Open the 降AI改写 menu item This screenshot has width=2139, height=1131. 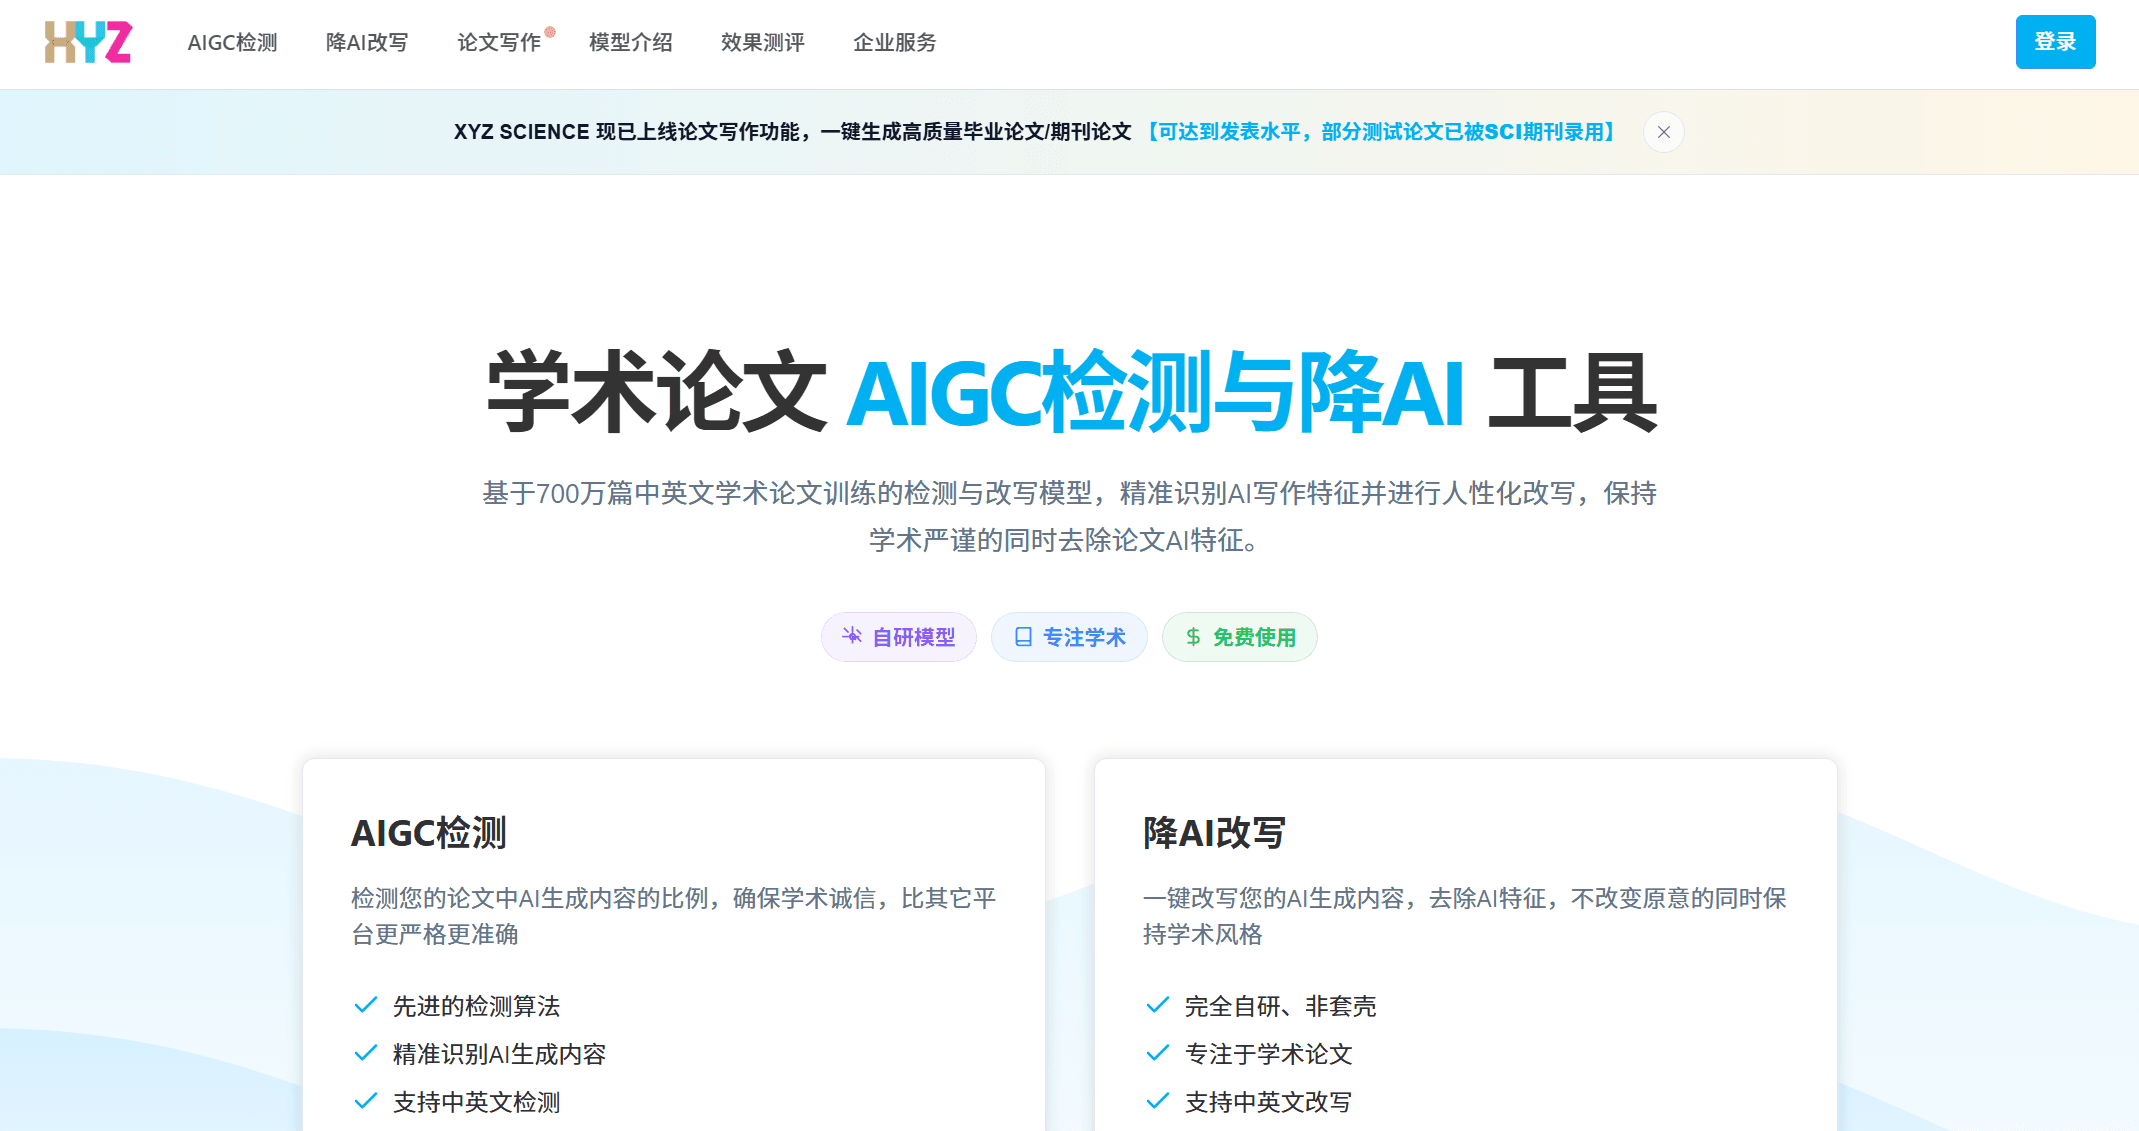[367, 42]
